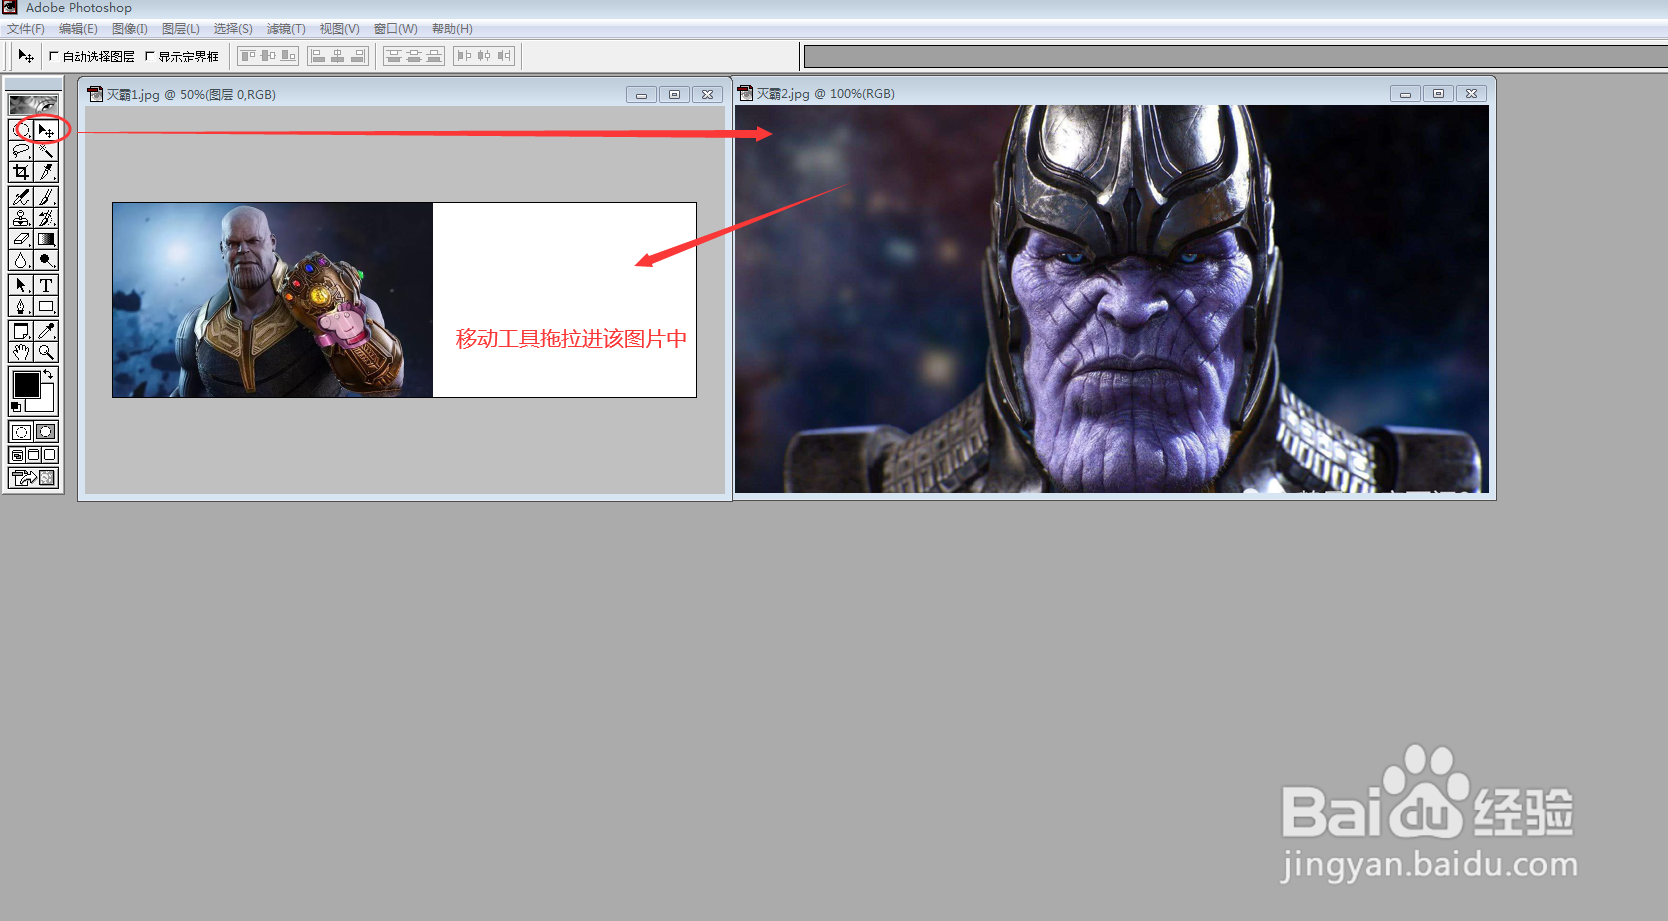The height and width of the screenshot is (921, 1668).
Task: Select the Slice tool
Action: point(46,172)
